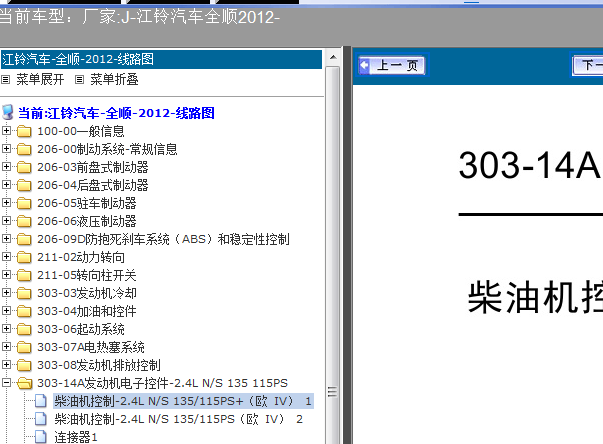Open 206-04后盘式制动器 tree item
Image resolution: width=603 pixels, height=444 pixels.
(93, 185)
